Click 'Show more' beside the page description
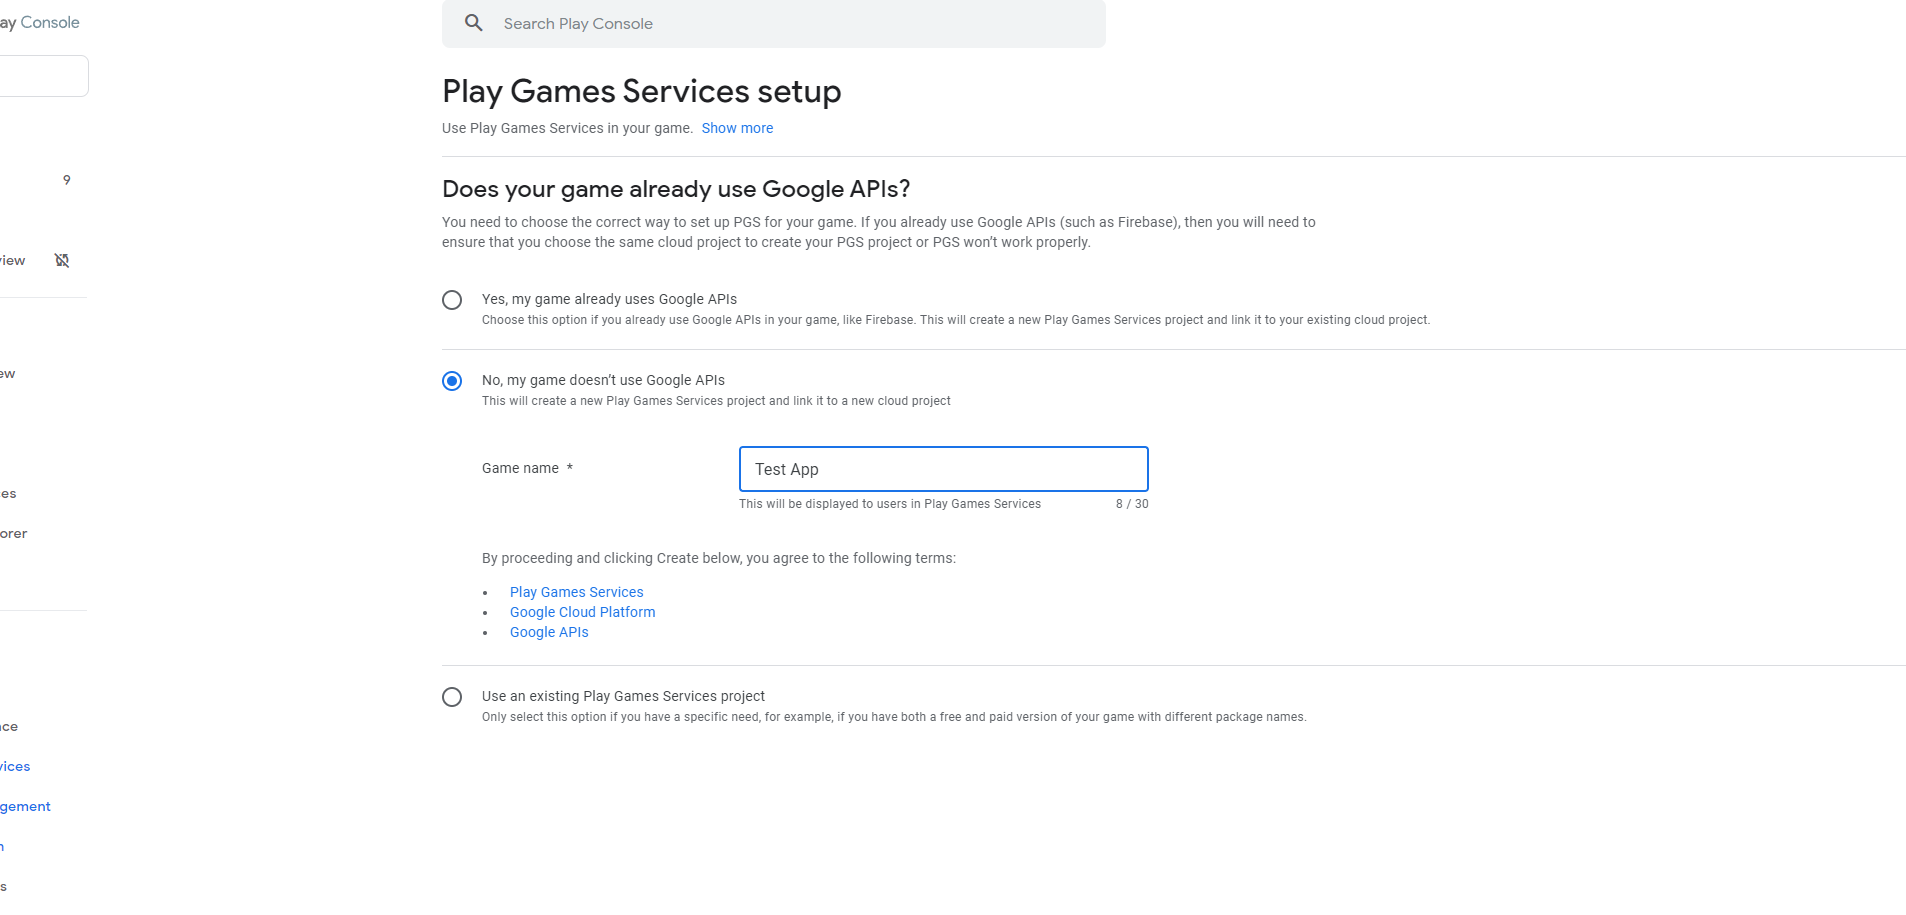This screenshot has width=1906, height=915. click(x=737, y=128)
